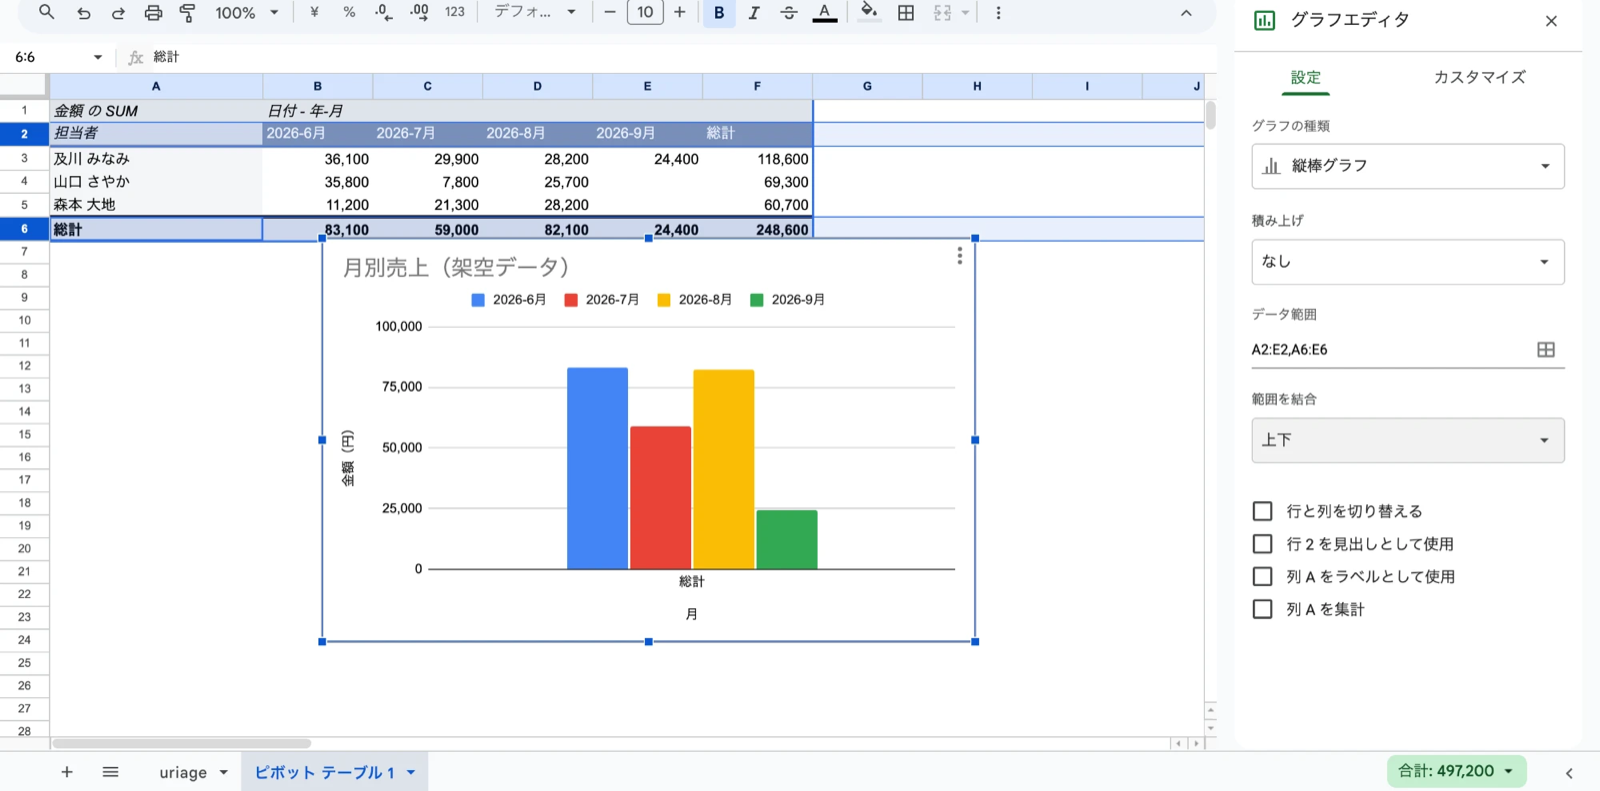Open the グラフの種類 縦棒グラフ dropdown
The width and height of the screenshot is (1600, 791).
coord(1407,166)
